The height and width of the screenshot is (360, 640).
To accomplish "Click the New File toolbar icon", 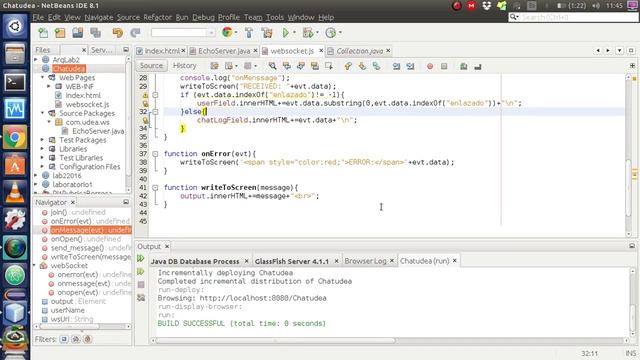I will 43,33.
